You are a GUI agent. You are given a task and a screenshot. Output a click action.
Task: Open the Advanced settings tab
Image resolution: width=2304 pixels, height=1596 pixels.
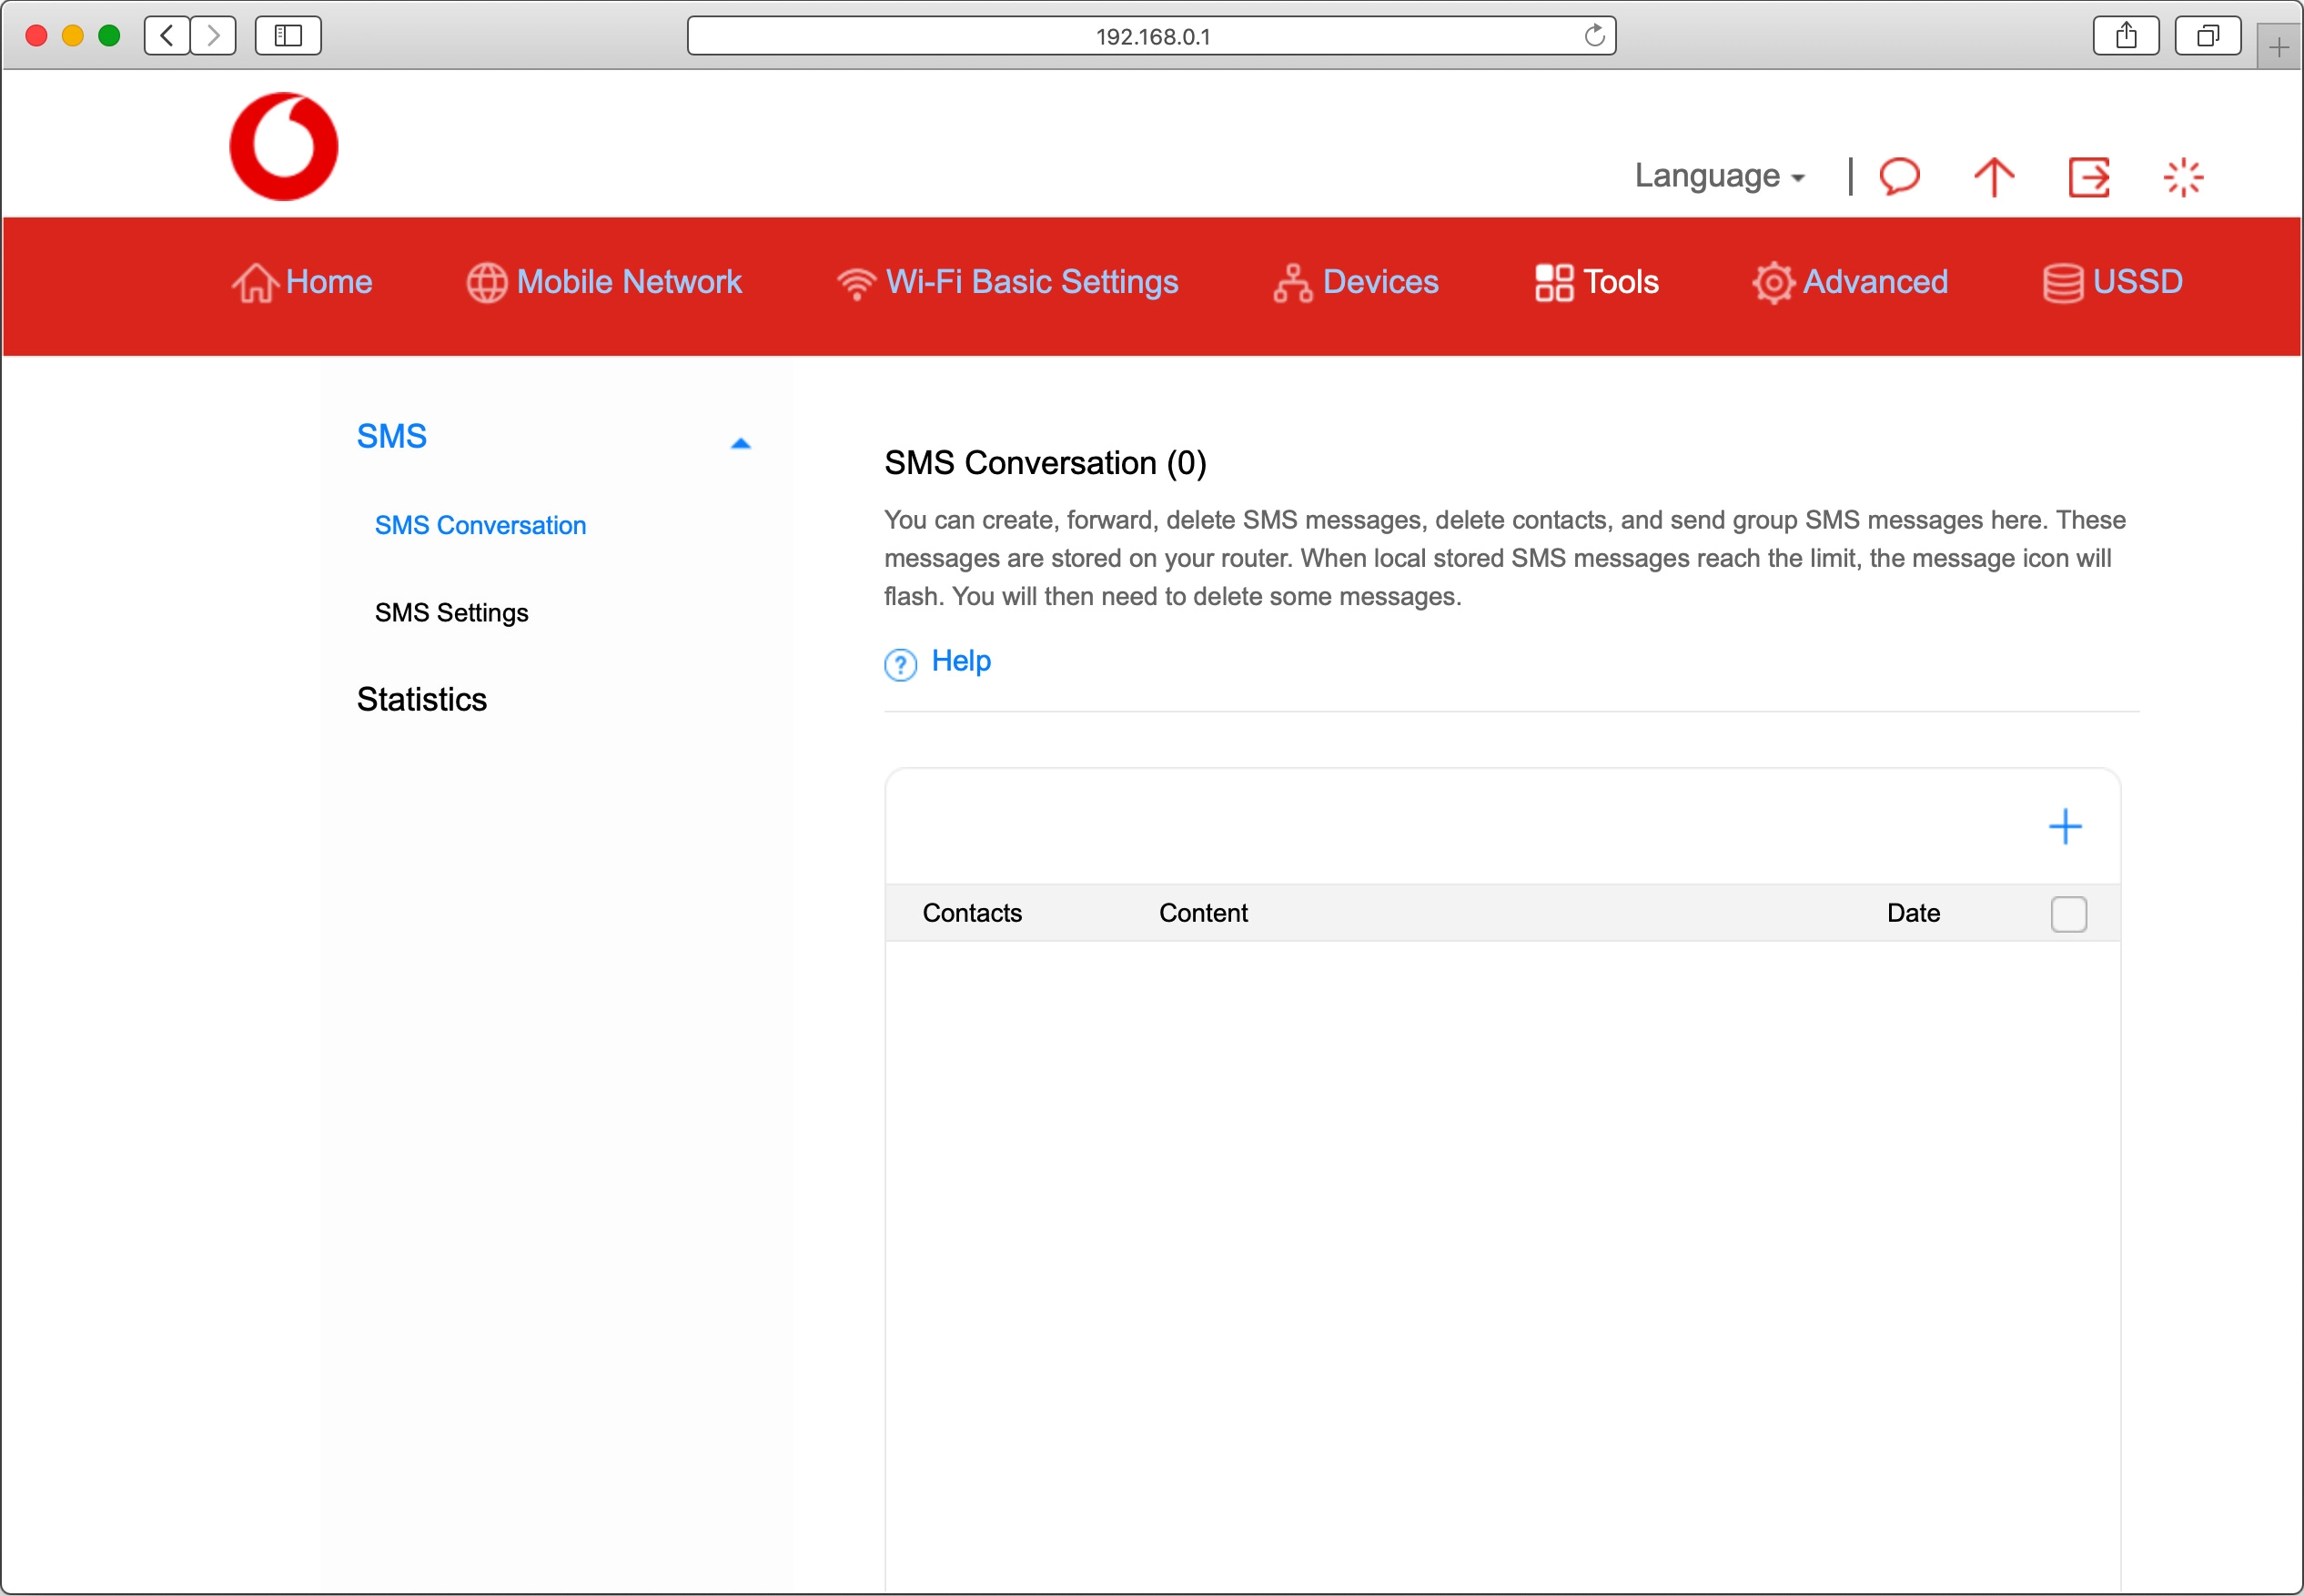pos(1850,282)
